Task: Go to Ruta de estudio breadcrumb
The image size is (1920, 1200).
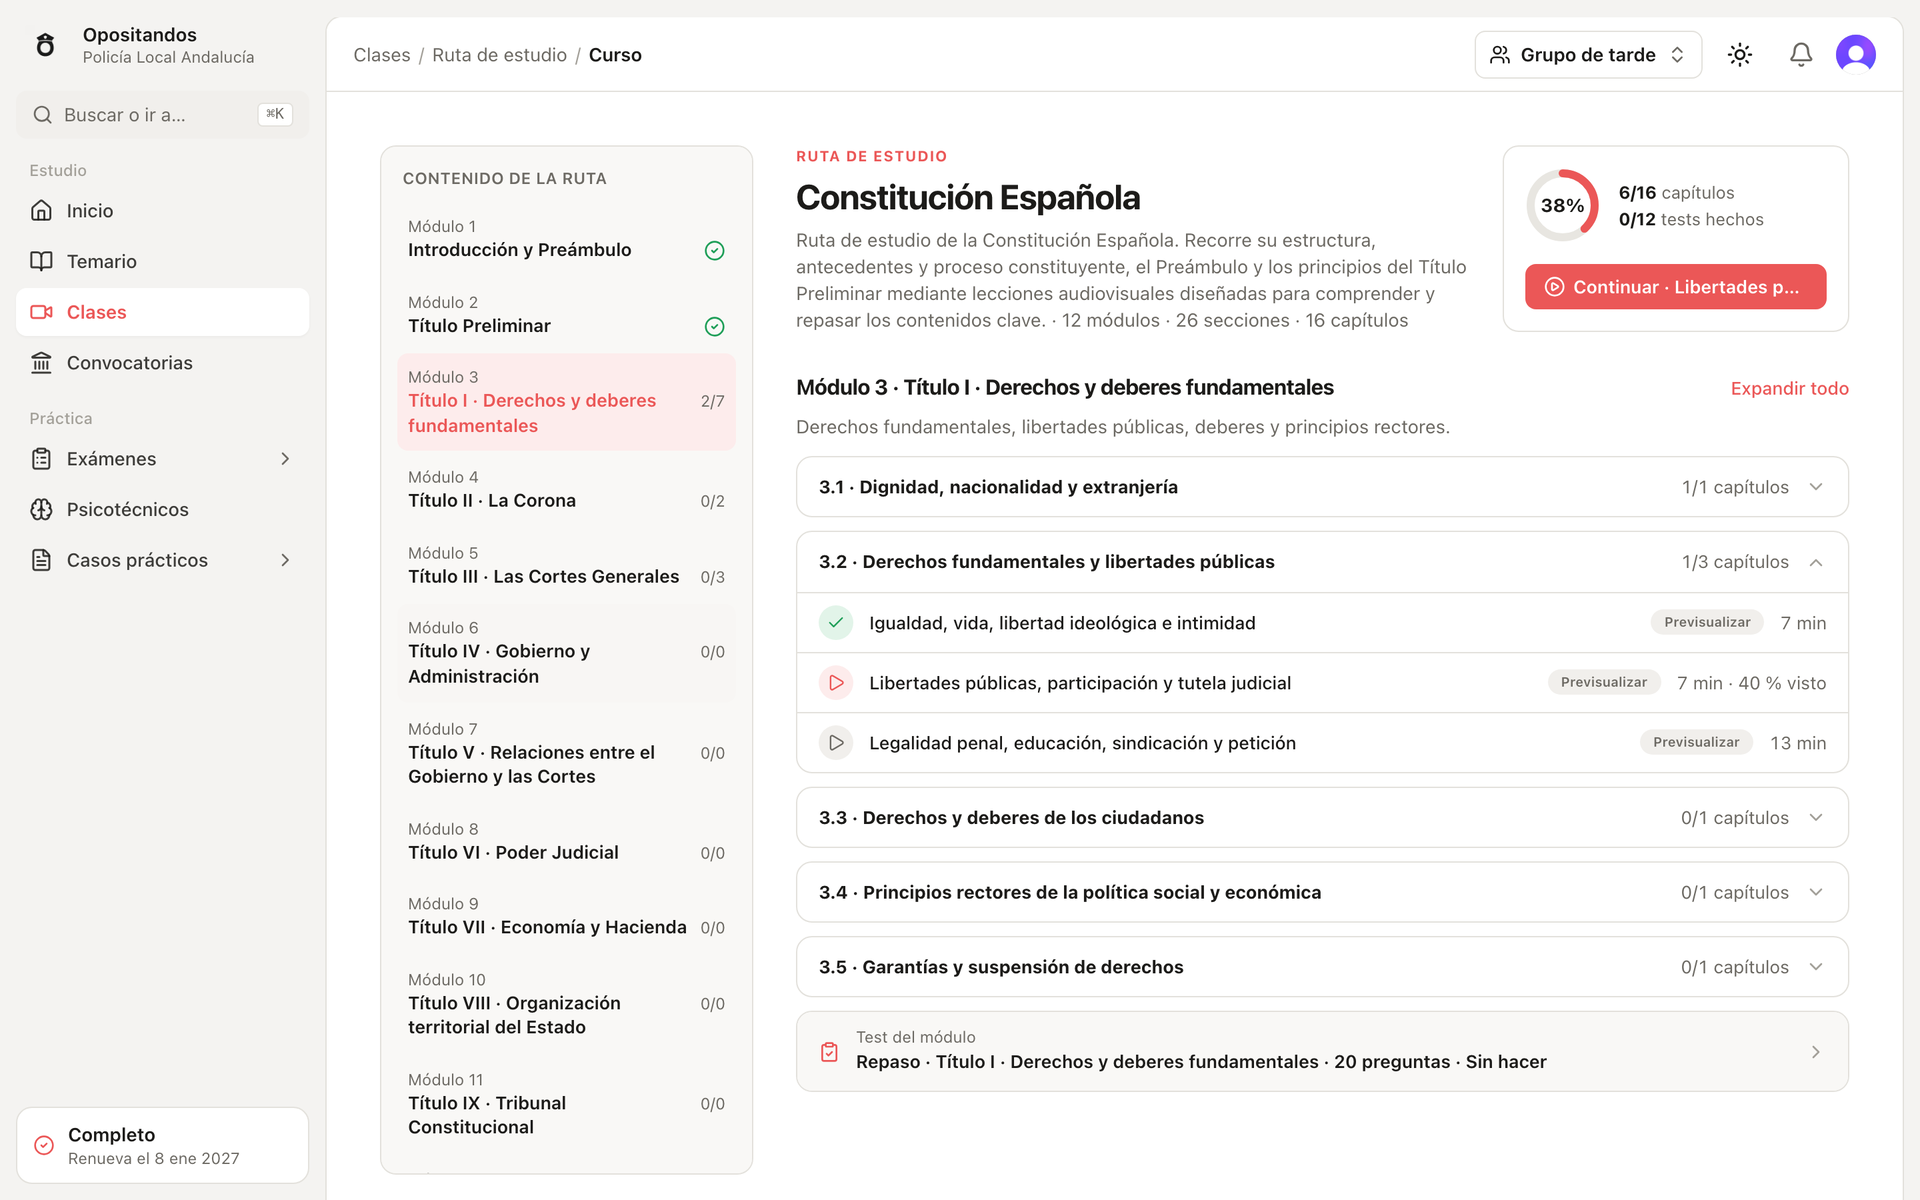Action: 499,55
